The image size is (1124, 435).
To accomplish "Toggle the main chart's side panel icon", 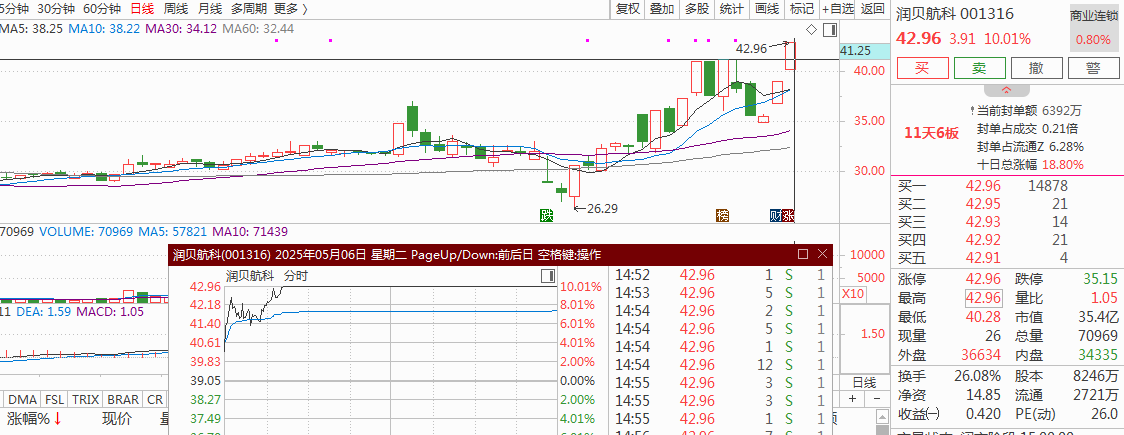I will [x=829, y=29].
